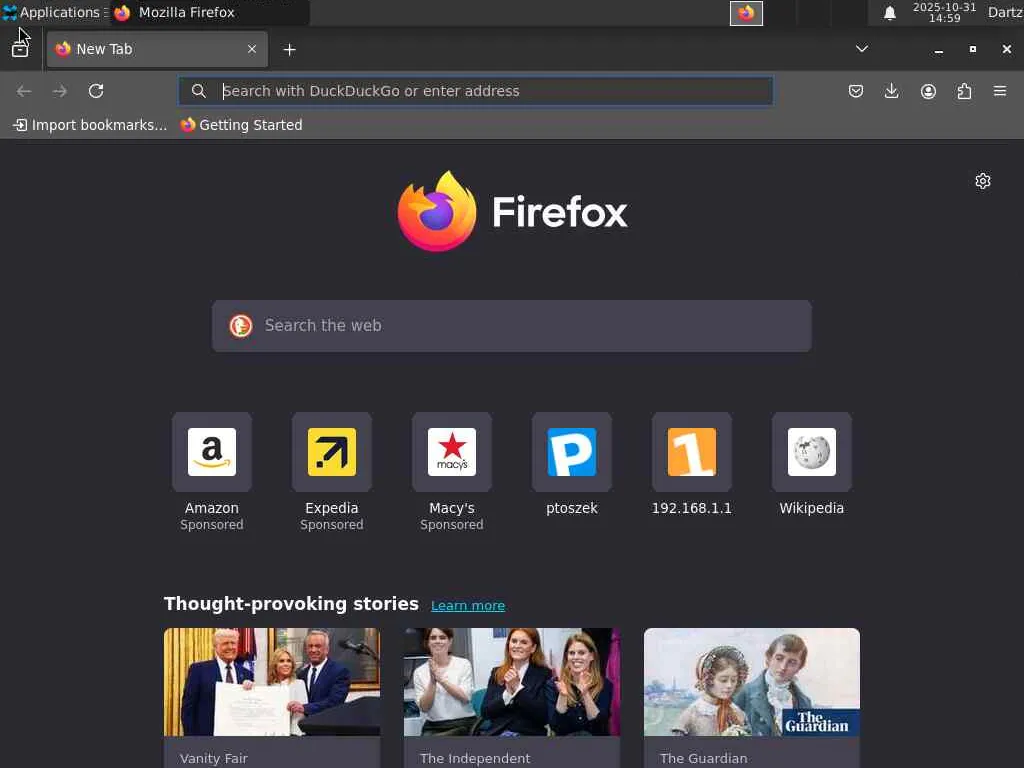Open the Applications menu in top panel
1024x768 pixels.
tap(54, 12)
